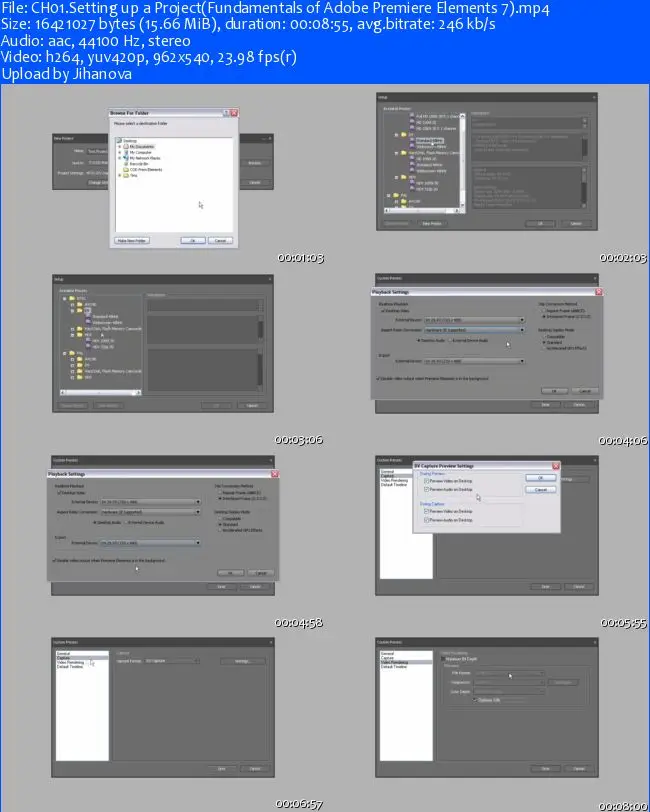Select Repeat Frame (ABBCD) radio in 00:04:06 frame
650x812 pixels.
point(543,310)
